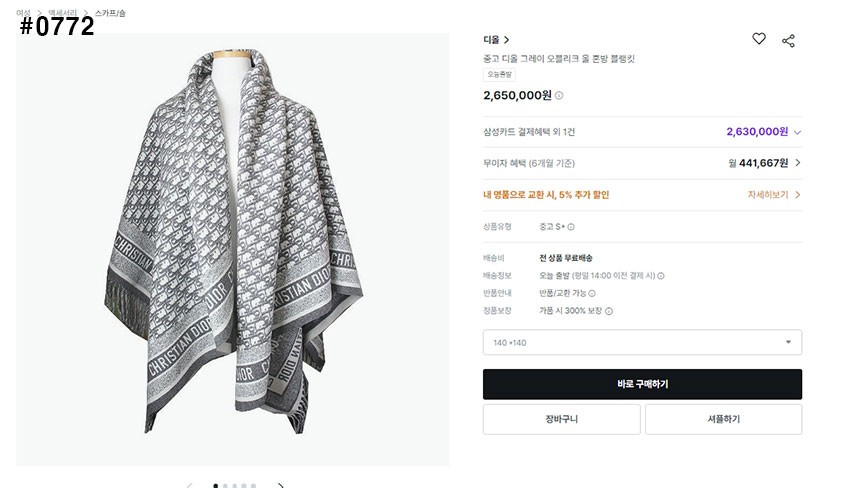
Task: Open the 140×140 size dropdown
Action: coord(642,342)
